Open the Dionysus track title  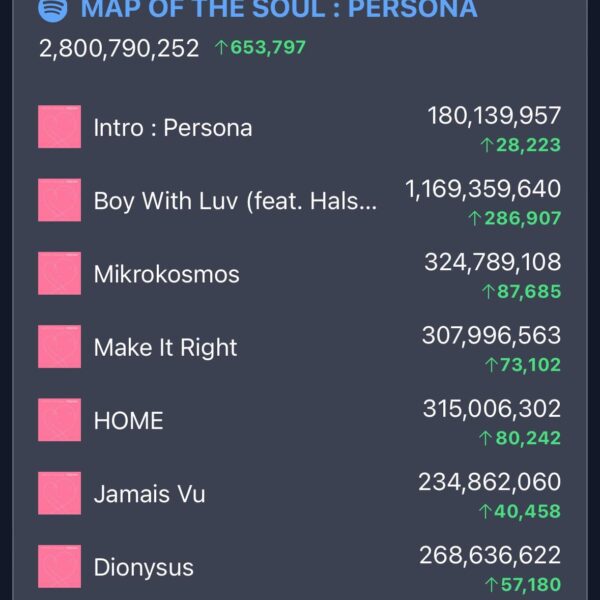[143, 567]
